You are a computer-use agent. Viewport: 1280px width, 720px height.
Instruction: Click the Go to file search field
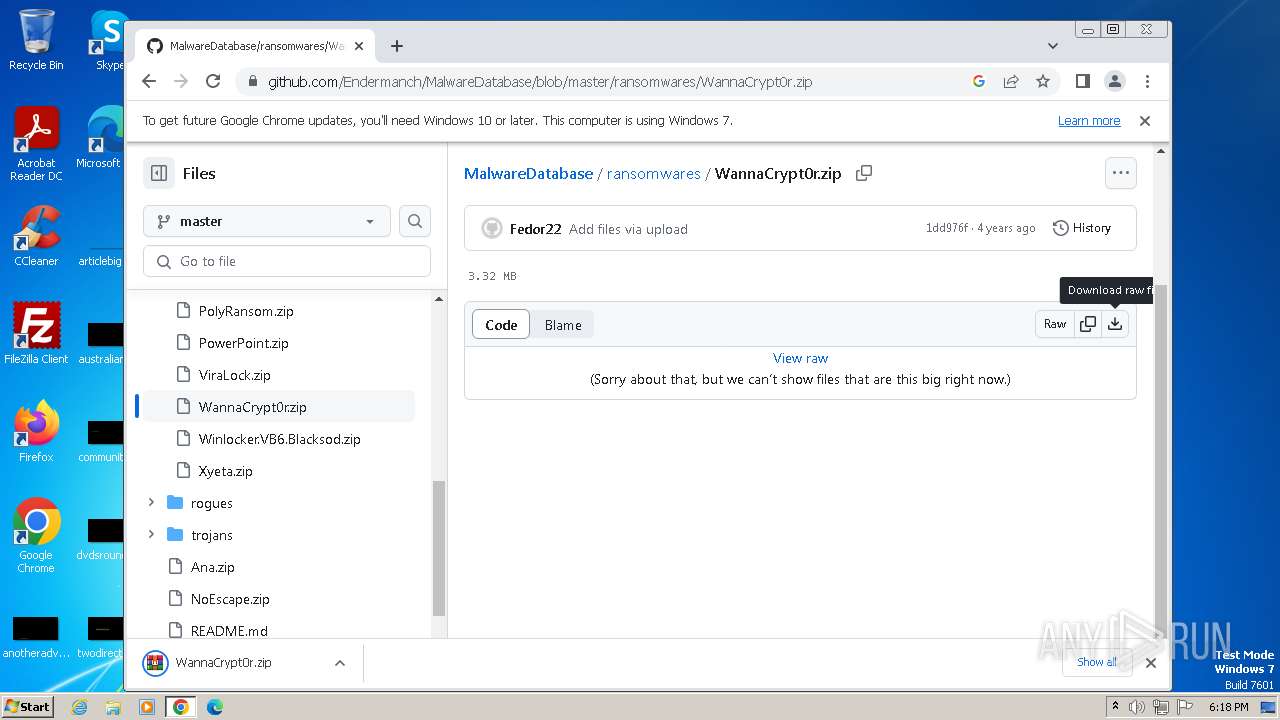(287, 261)
